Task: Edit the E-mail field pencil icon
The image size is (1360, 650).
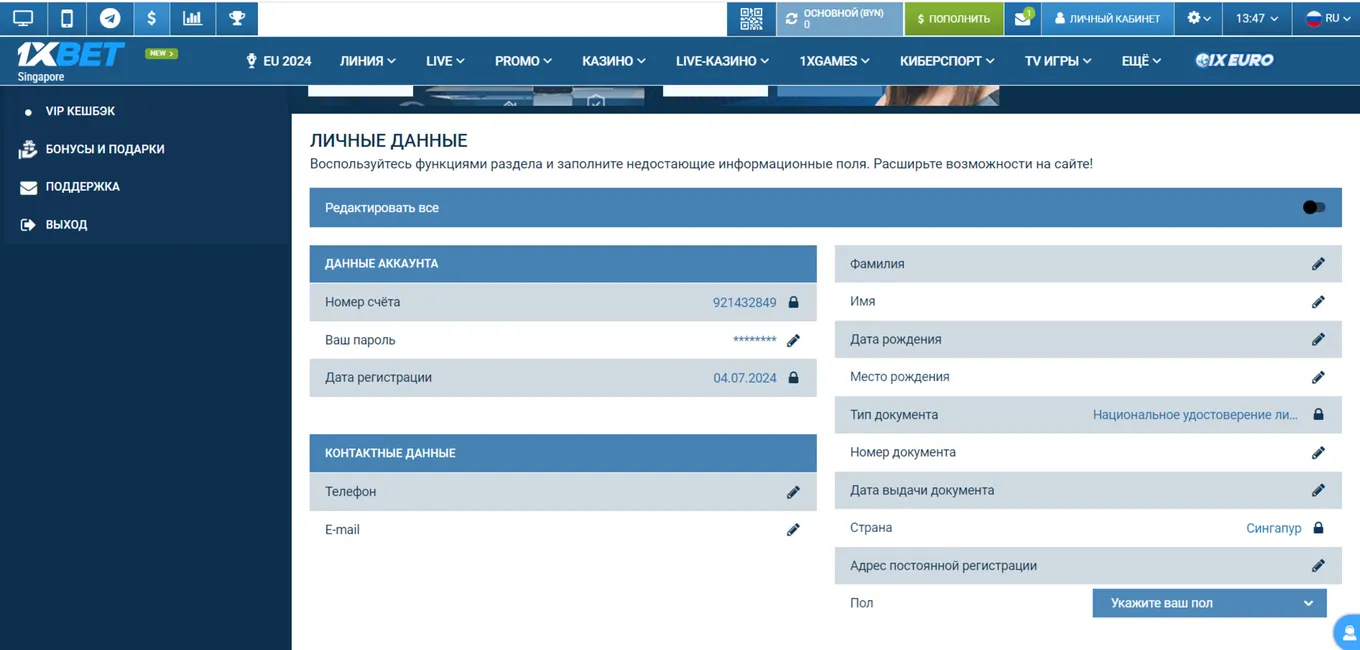Action: 793,530
